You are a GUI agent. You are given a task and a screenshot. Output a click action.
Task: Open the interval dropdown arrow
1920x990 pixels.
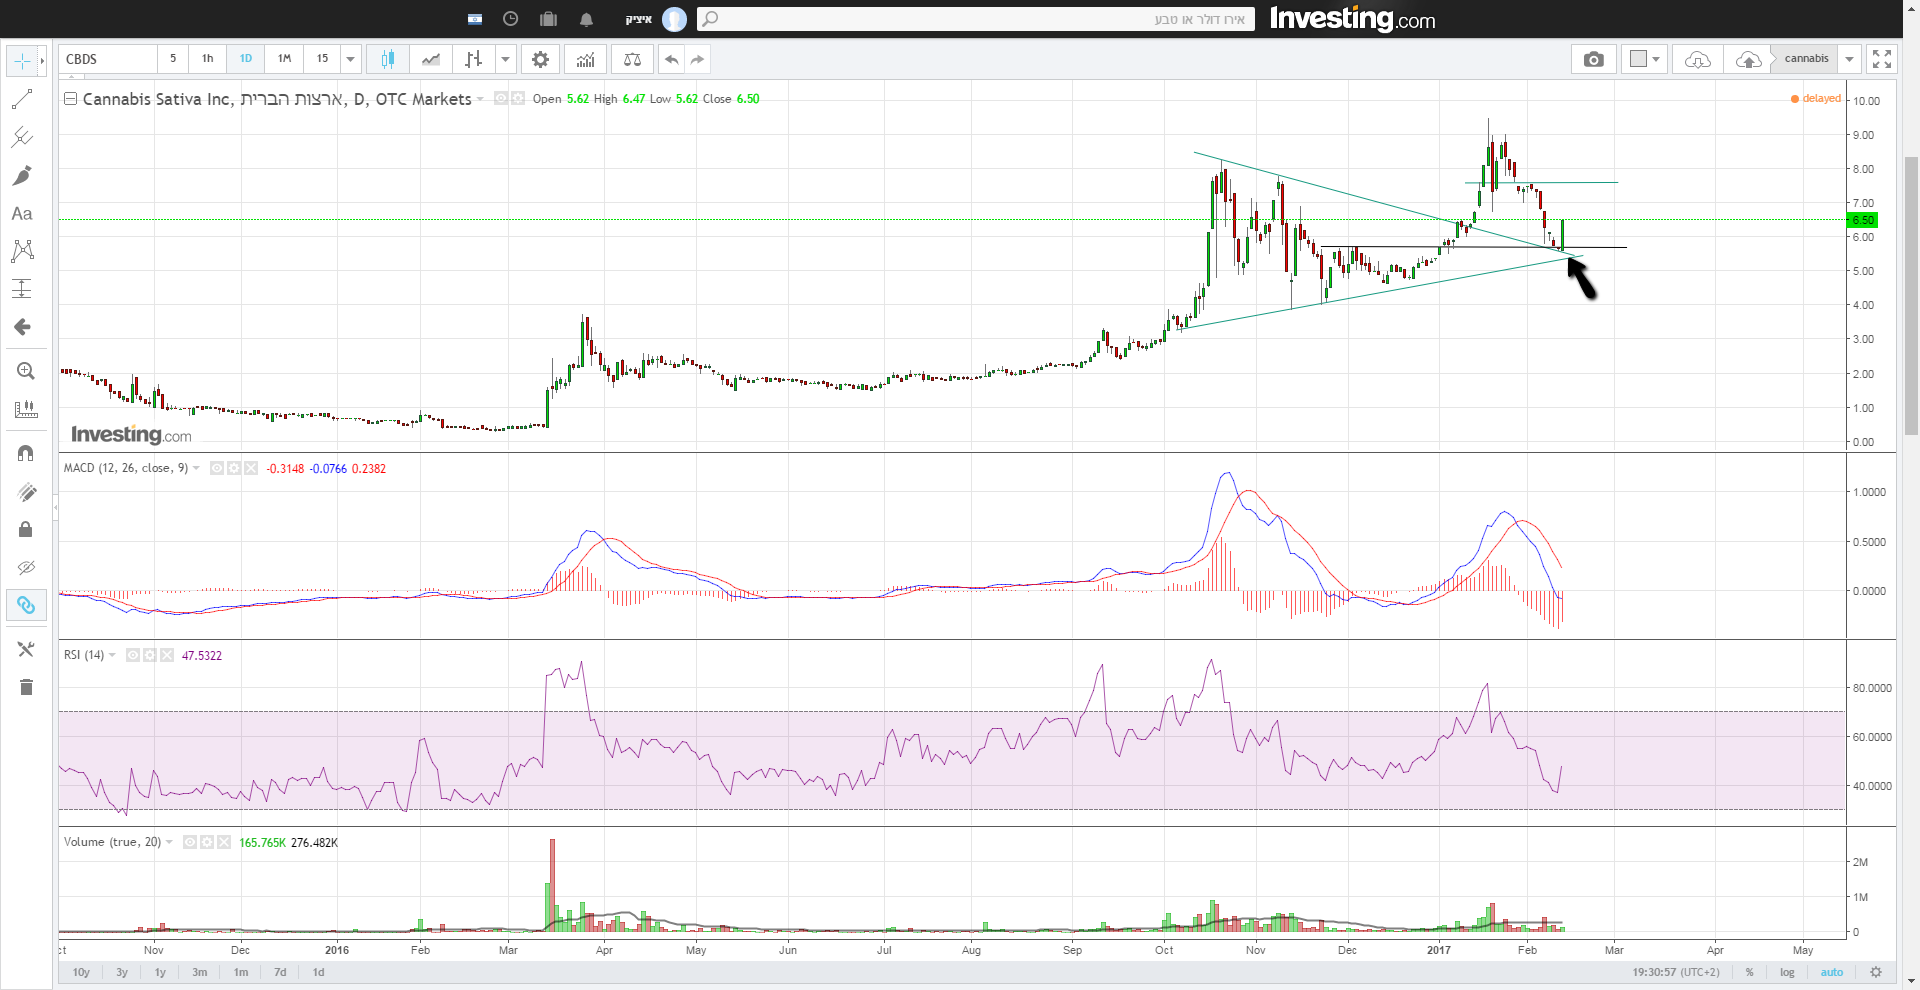coord(351,59)
